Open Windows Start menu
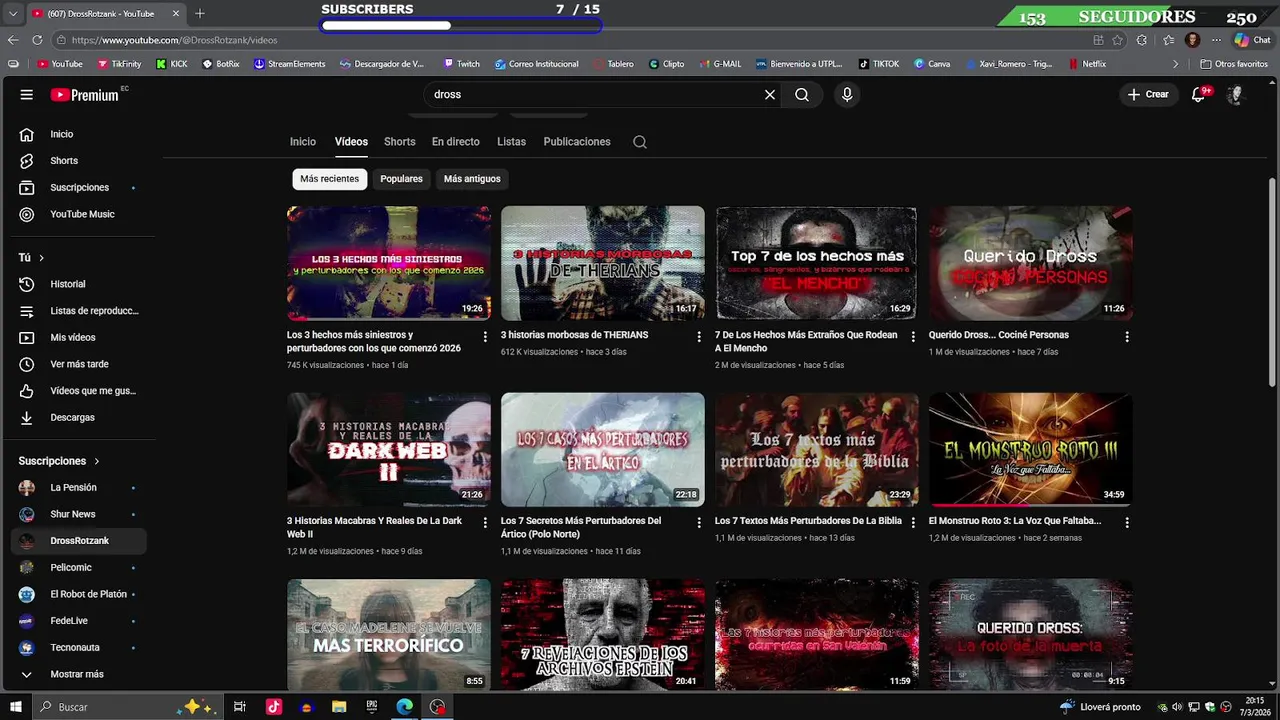Viewport: 1280px width, 720px height. click(15, 707)
